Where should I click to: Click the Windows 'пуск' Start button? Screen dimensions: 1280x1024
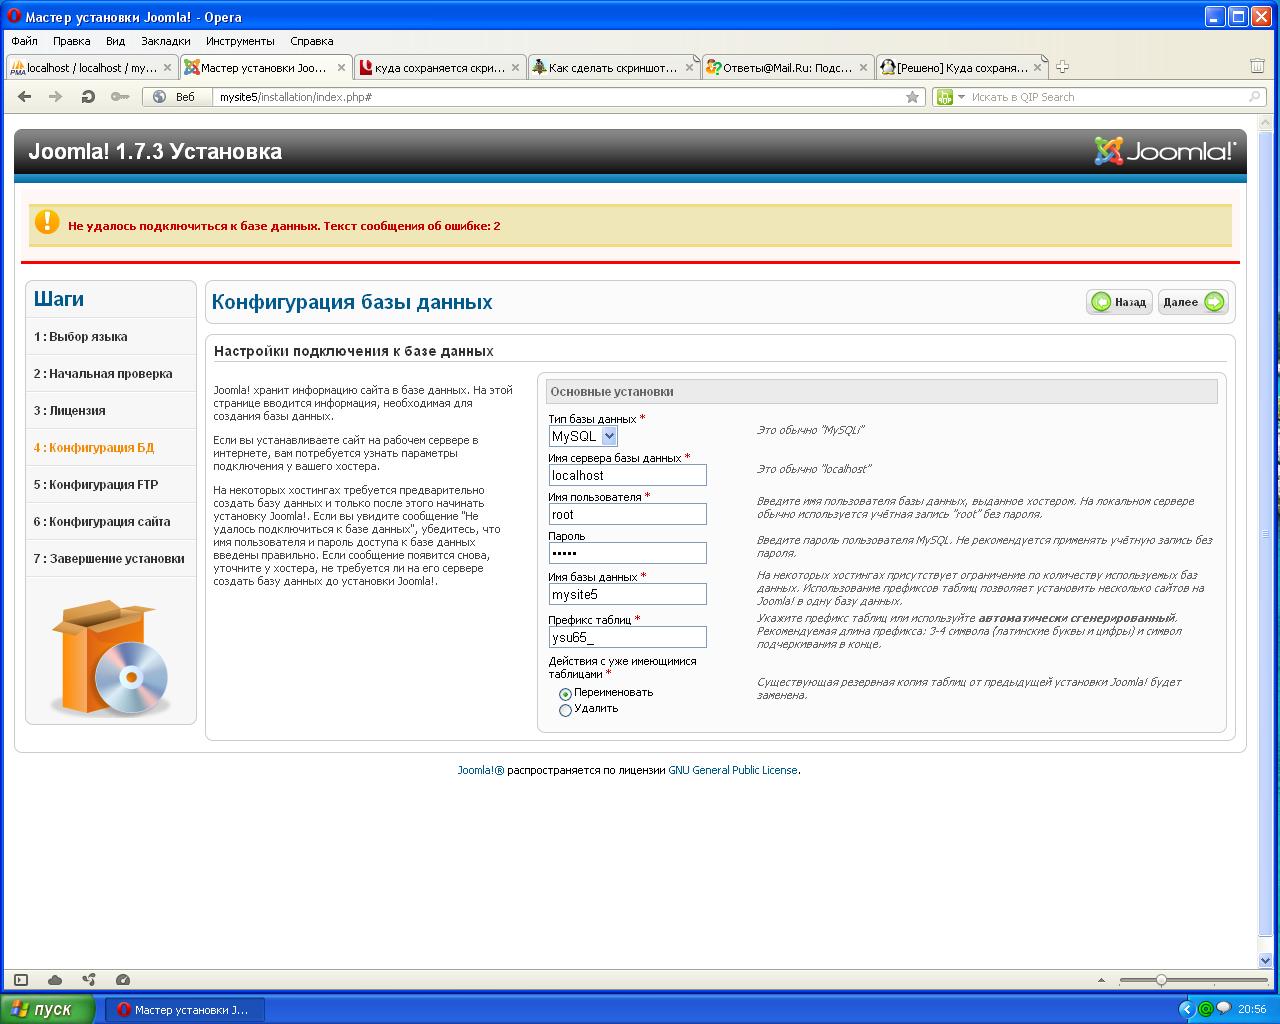48,1009
